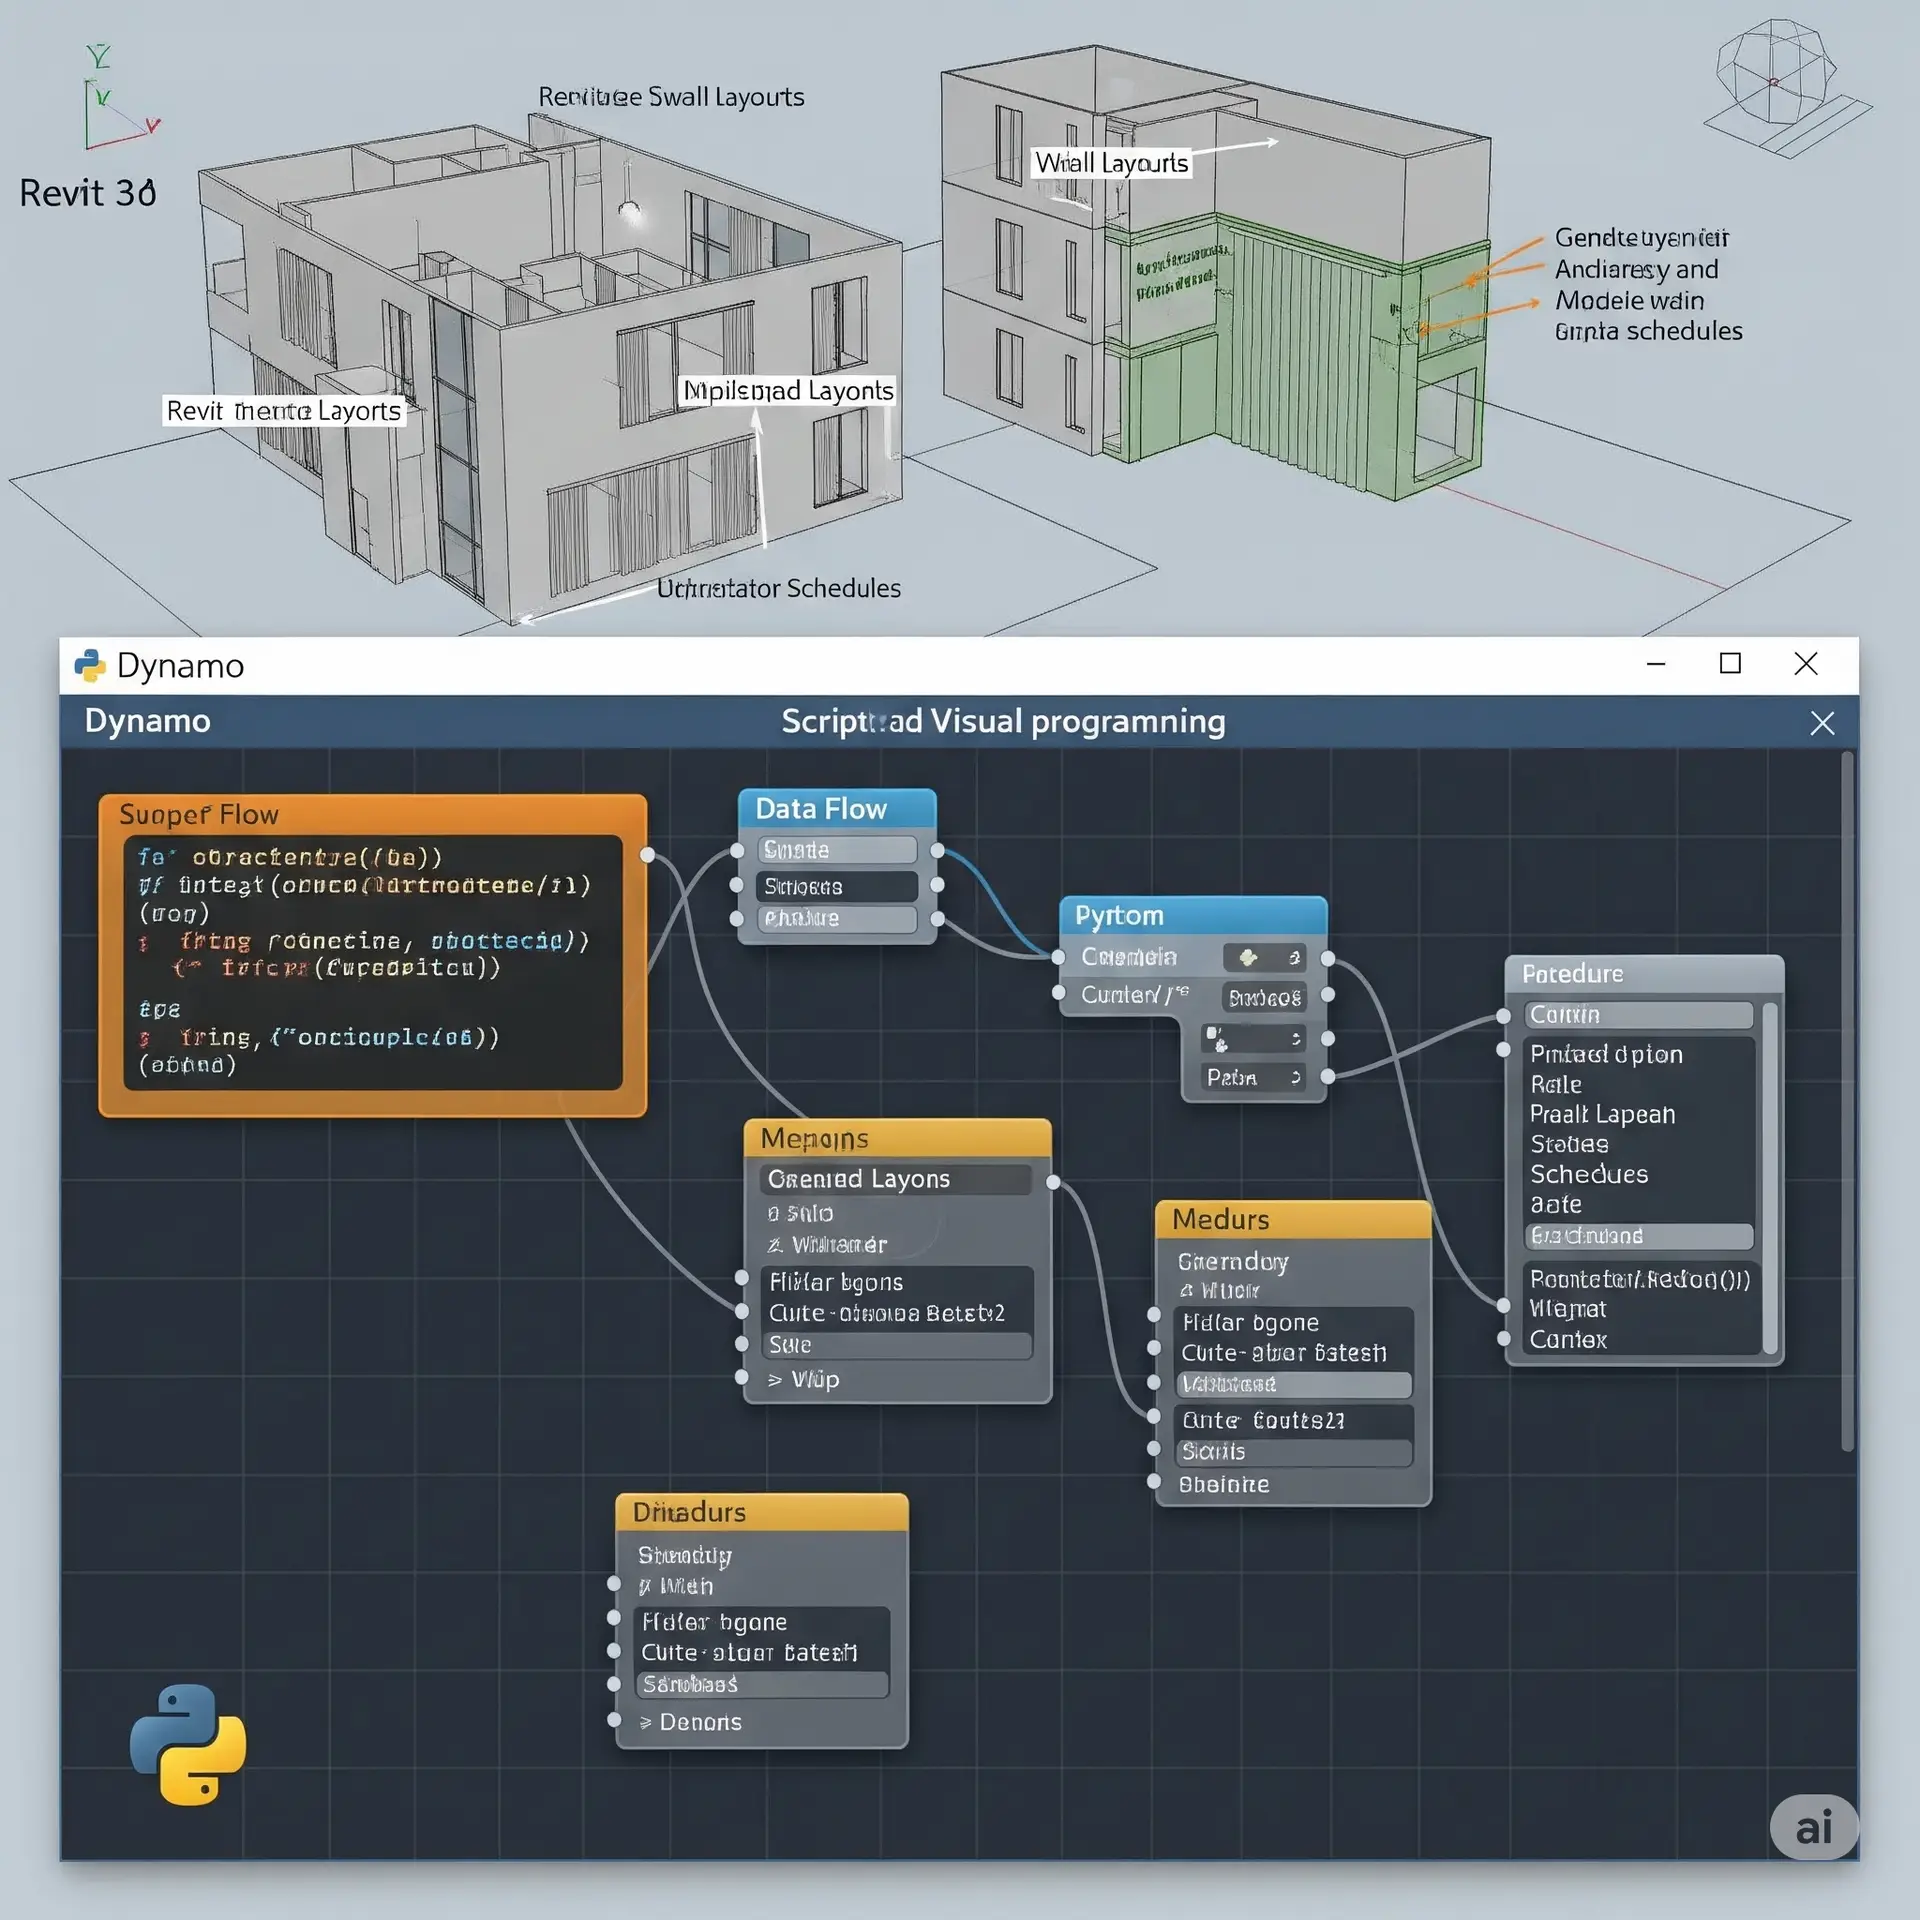Select Praalt Lapeah in the Potedure list
Viewport: 1920px width, 1920px height.
1602,1114
